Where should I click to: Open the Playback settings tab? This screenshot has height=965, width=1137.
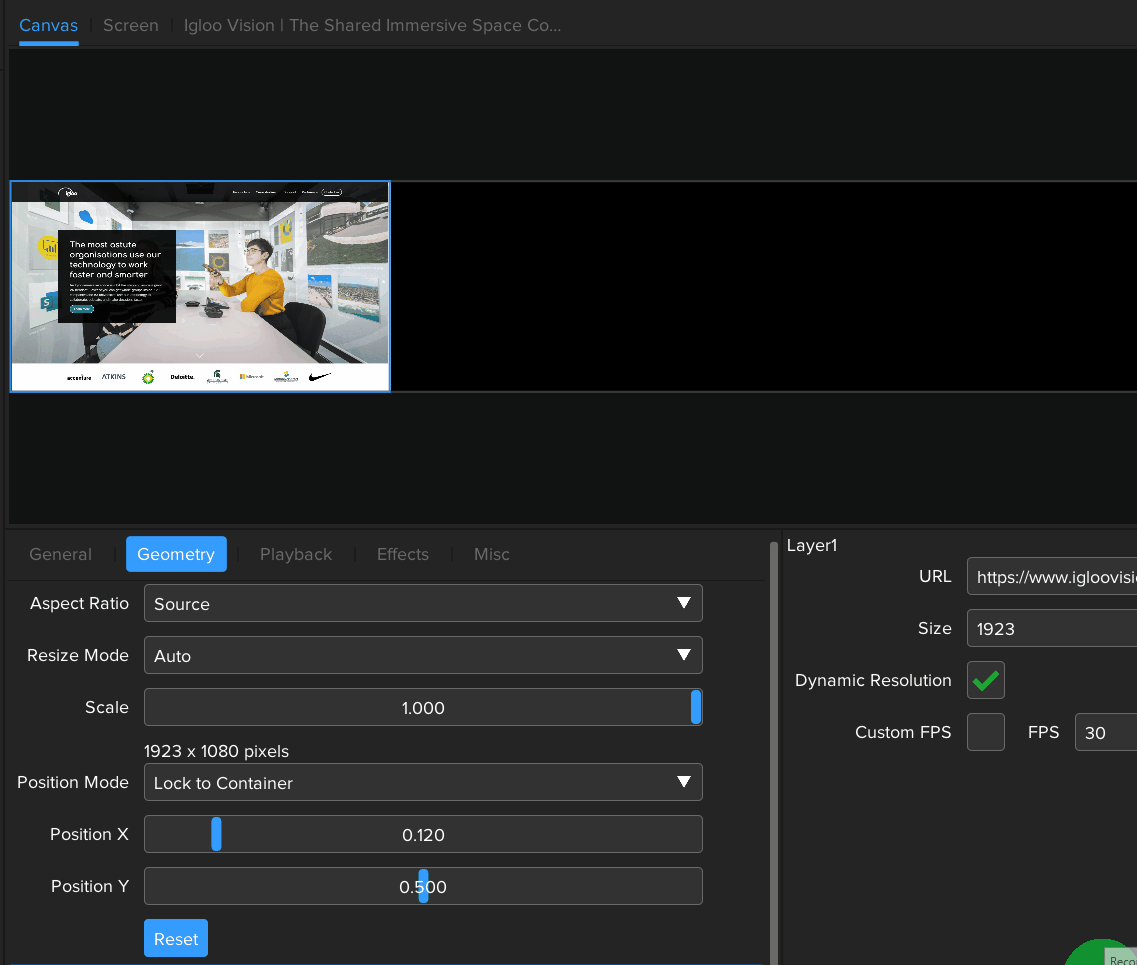pos(296,554)
